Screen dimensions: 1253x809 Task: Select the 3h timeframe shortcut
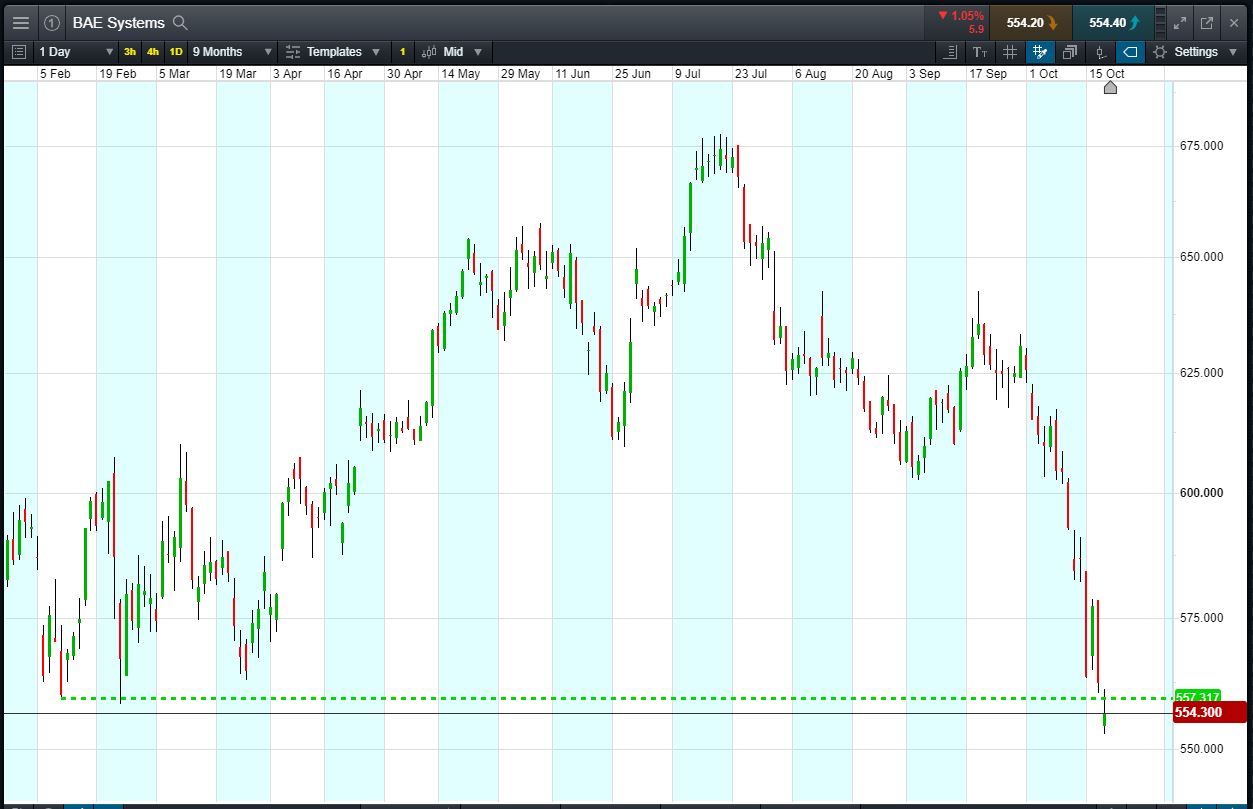130,52
